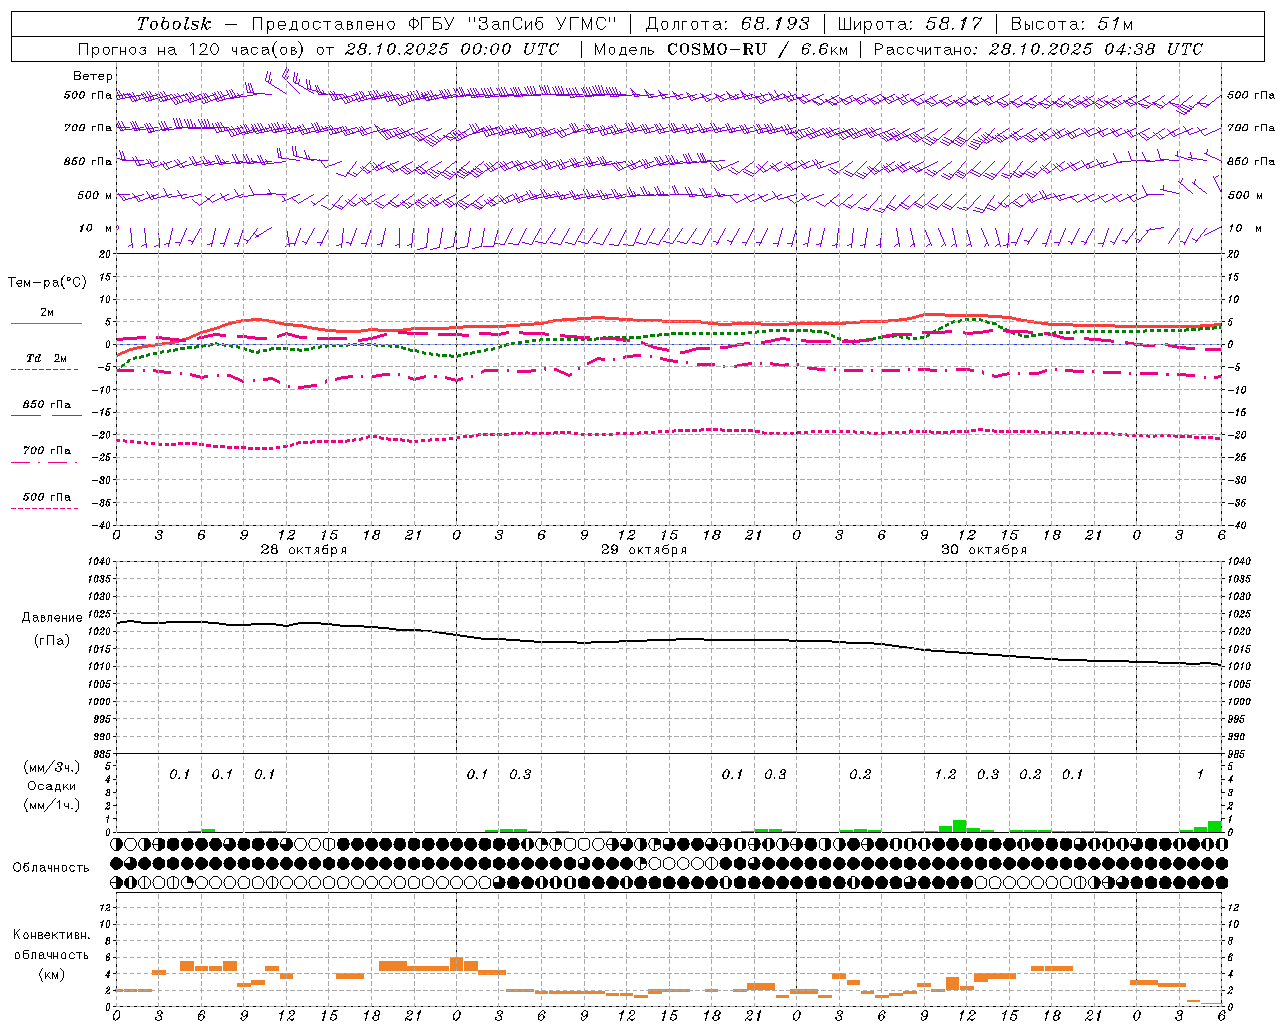Image resolution: width=1280 pixels, height=1024 pixels.
Task: Click the text "Предоставлено ФГБУ "ЗапСиб УГМС""
Action: tap(436, 24)
